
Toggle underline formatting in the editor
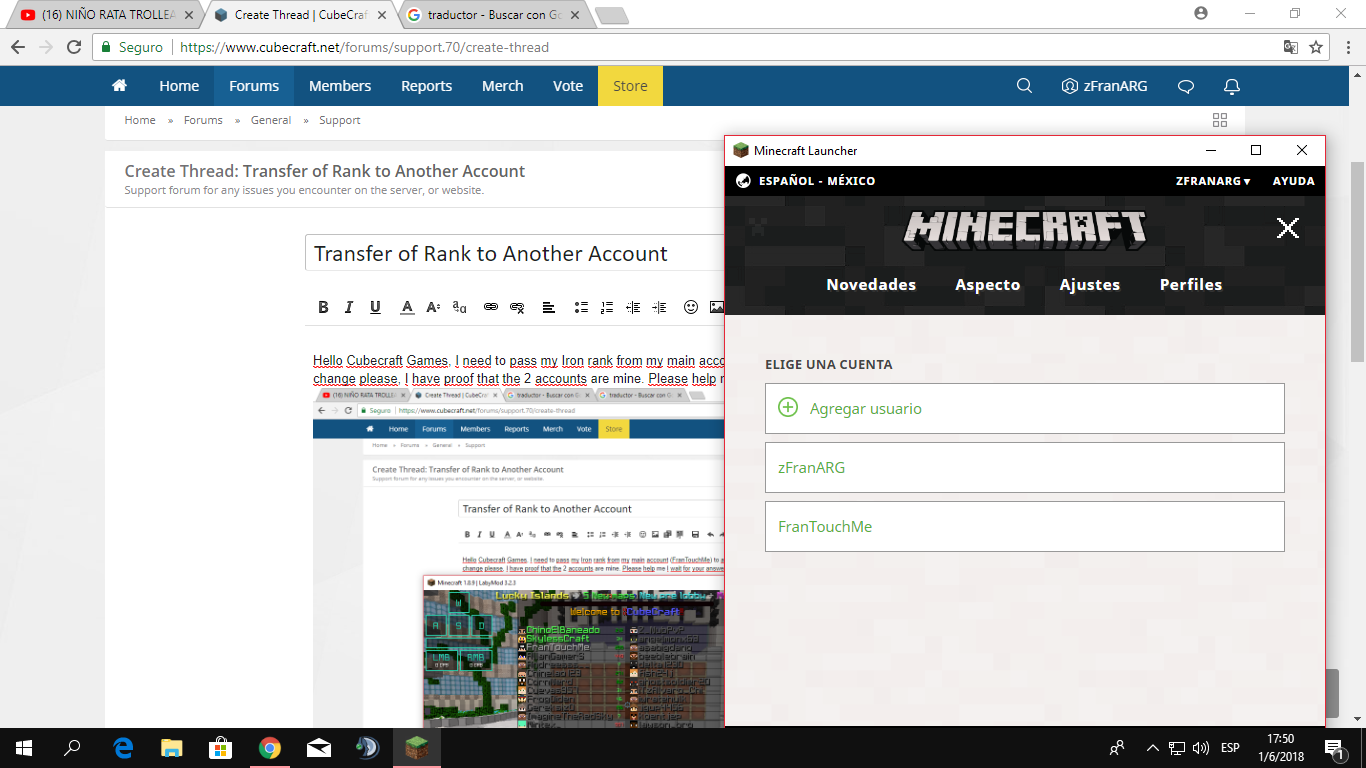[375, 307]
